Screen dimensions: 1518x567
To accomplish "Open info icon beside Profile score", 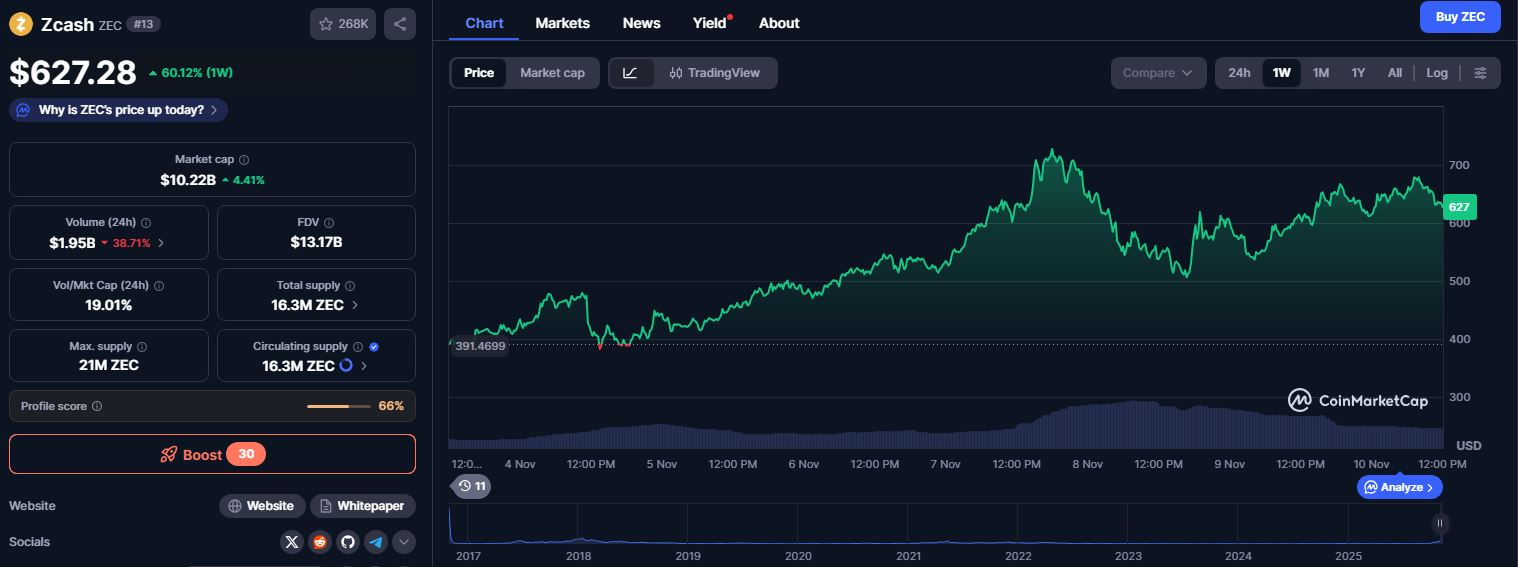I will [97, 406].
